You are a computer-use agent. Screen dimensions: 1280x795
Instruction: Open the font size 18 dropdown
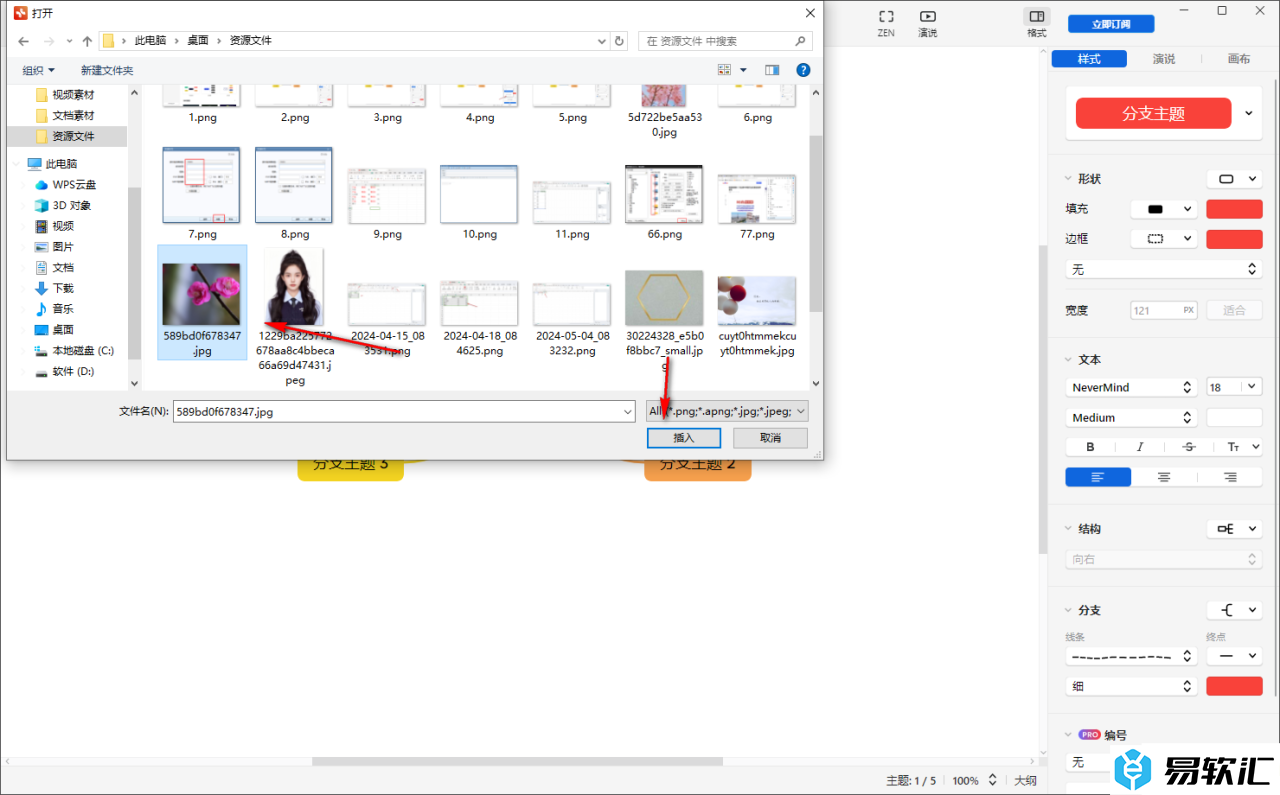click(1234, 387)
